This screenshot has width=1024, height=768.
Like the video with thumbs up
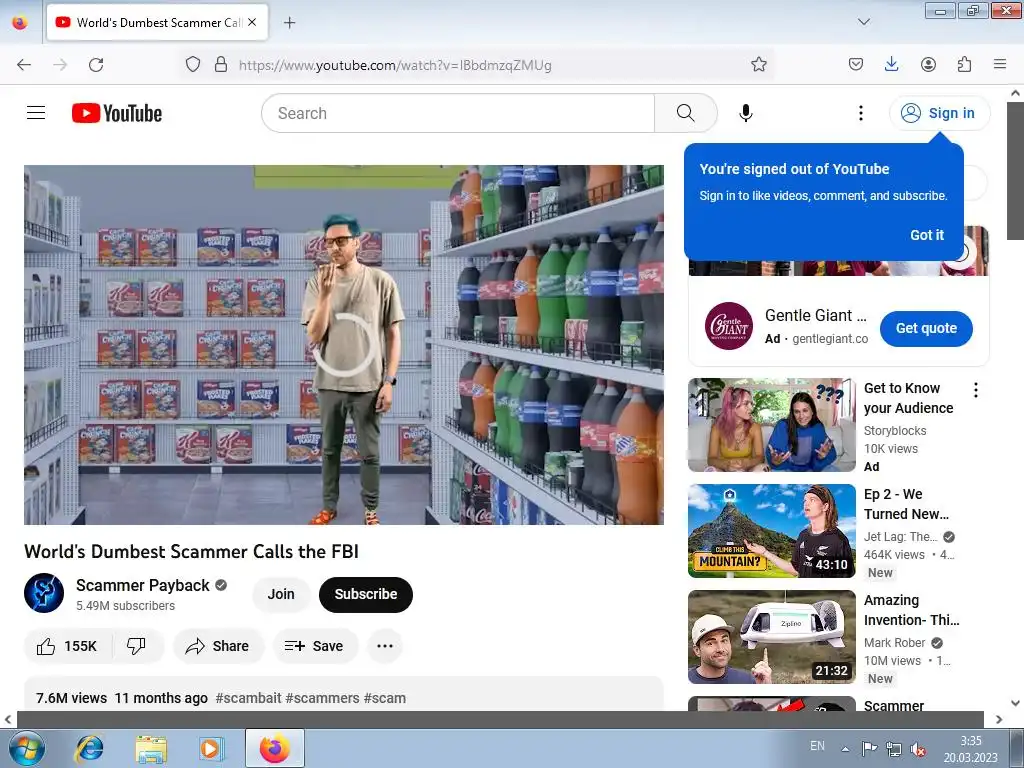(x=67, y=646)
